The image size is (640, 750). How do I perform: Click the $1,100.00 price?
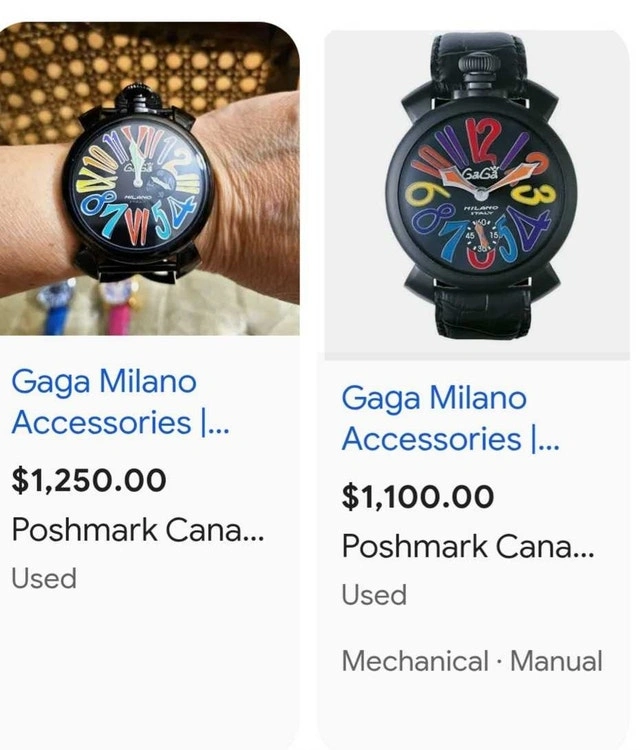pos(418,496)
